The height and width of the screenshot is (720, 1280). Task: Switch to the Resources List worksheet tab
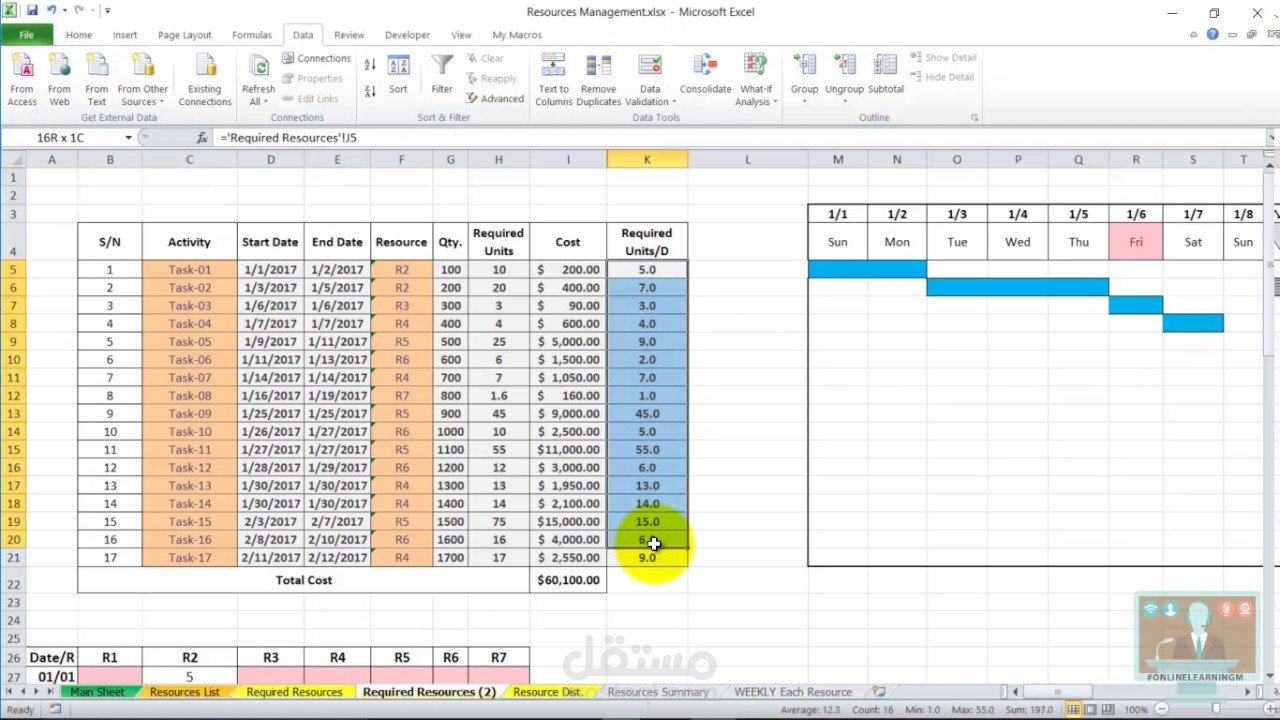point(184,692)
